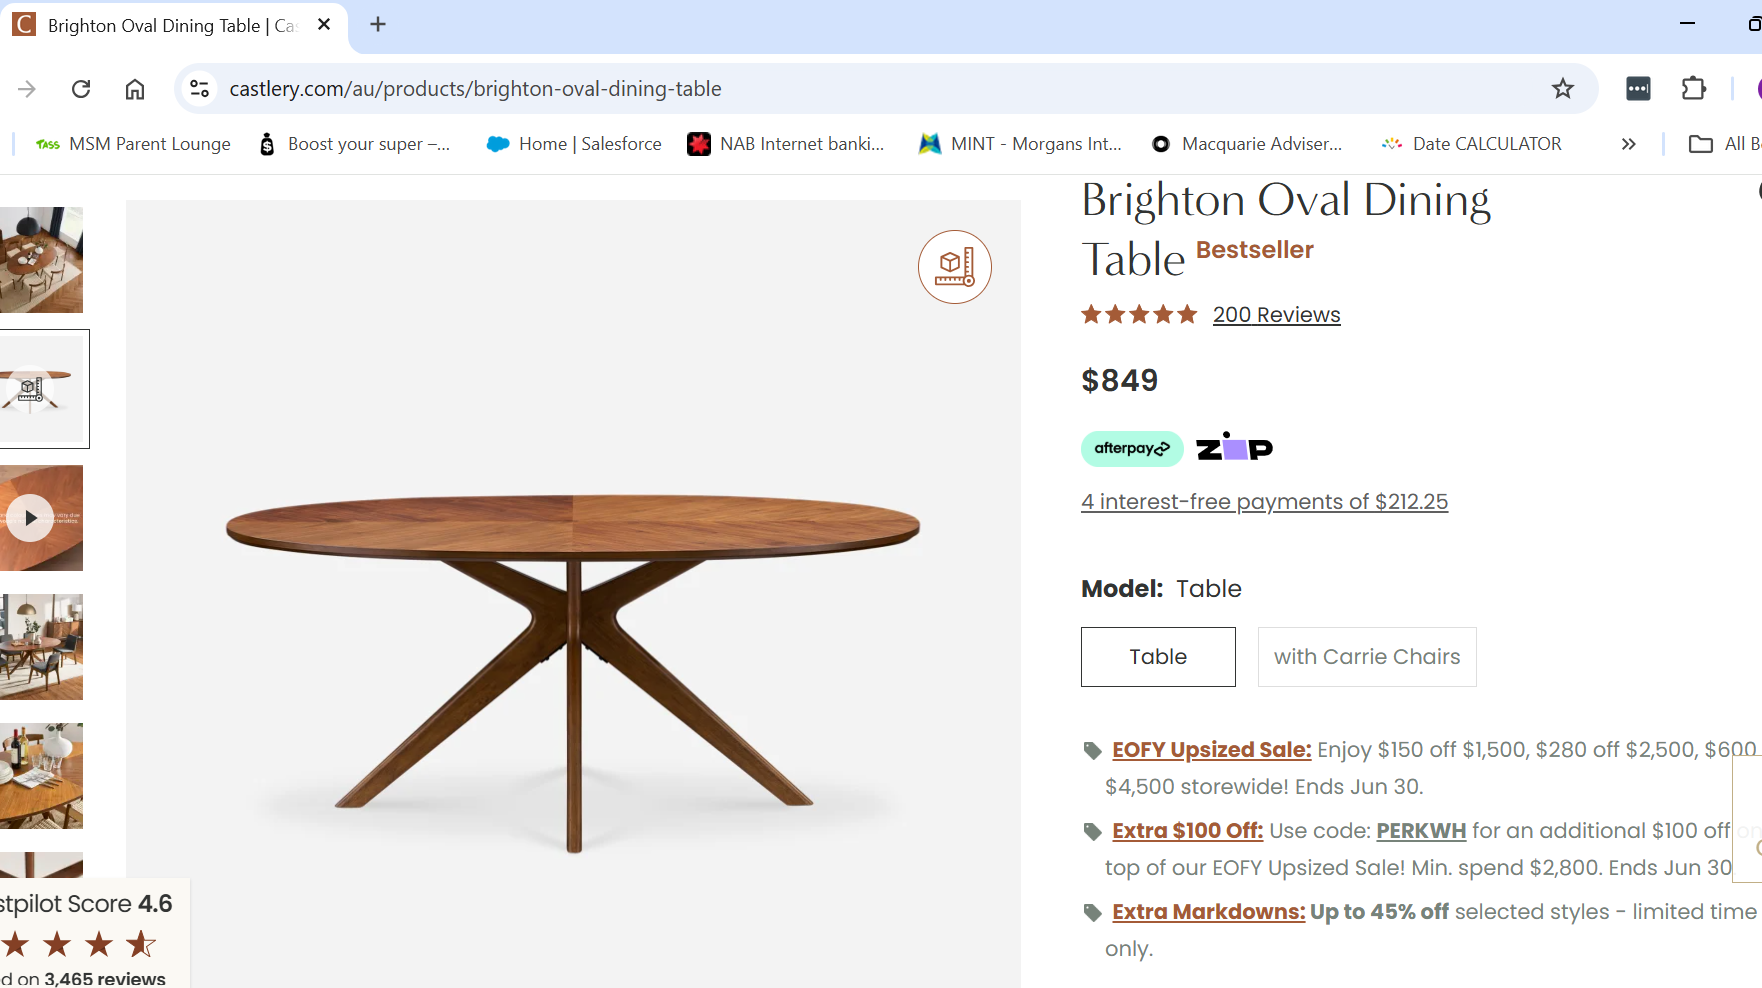Open a new browser tab
The width and height of the screenshot is (1762, 988).
(378, 25)
